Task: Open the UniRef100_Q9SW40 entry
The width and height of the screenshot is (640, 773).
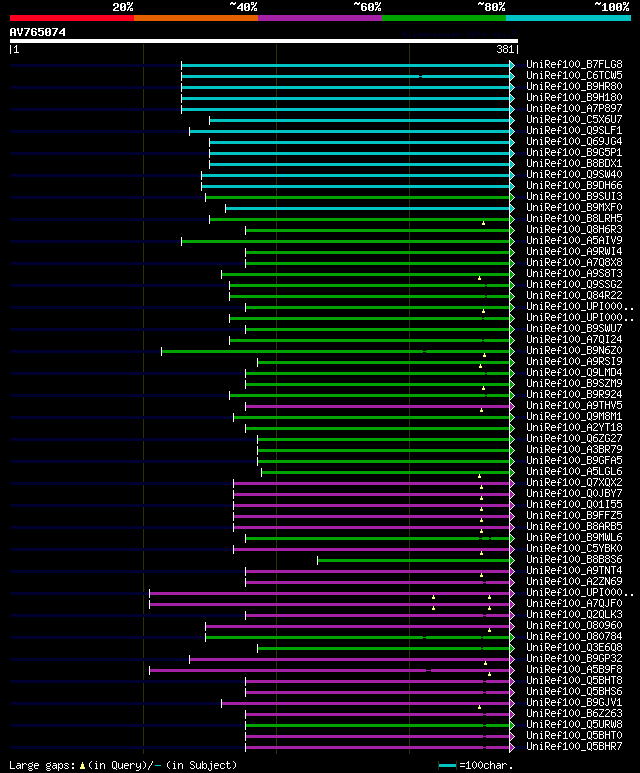Action: coord(574,175)
